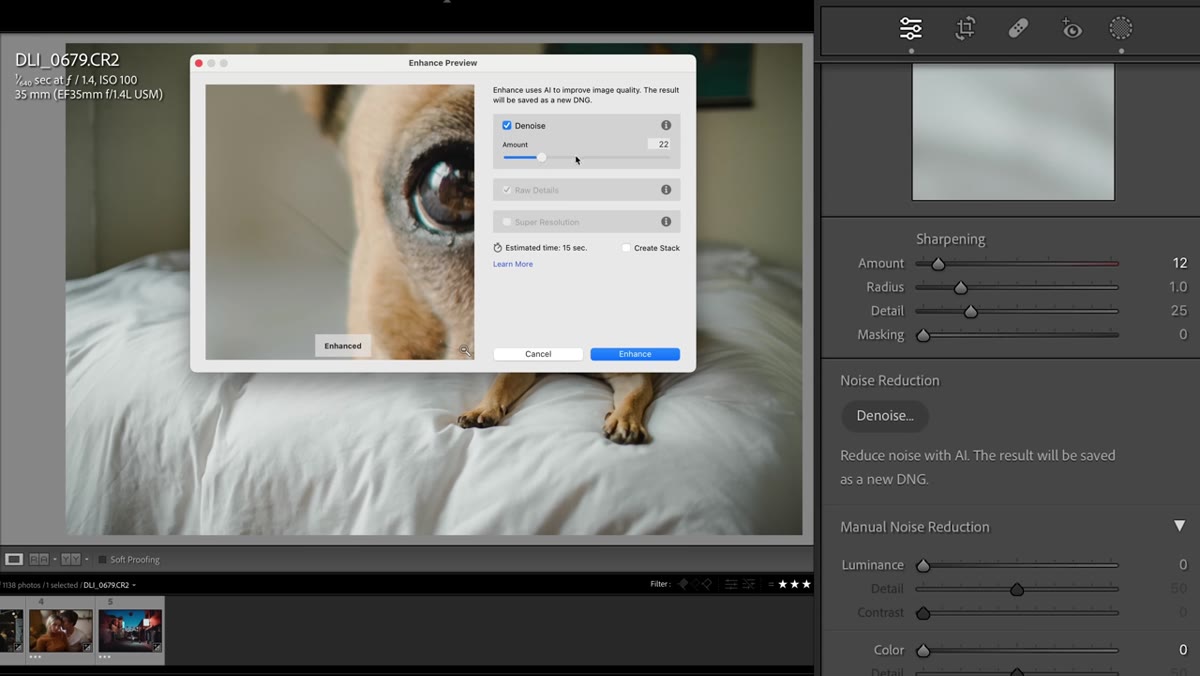Click the before/after top-bottom YY icon

pos(70,559)
